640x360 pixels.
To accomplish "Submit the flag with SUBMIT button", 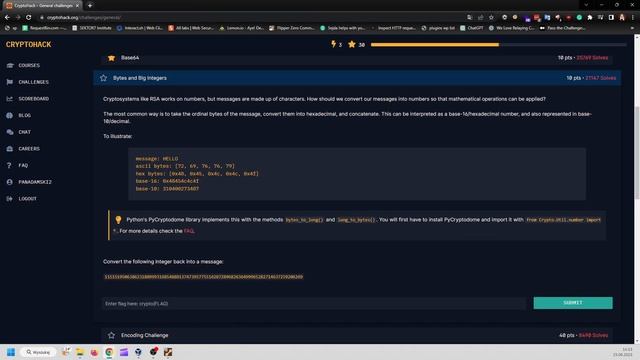I will pyautogui.click(x=573, y=303).
